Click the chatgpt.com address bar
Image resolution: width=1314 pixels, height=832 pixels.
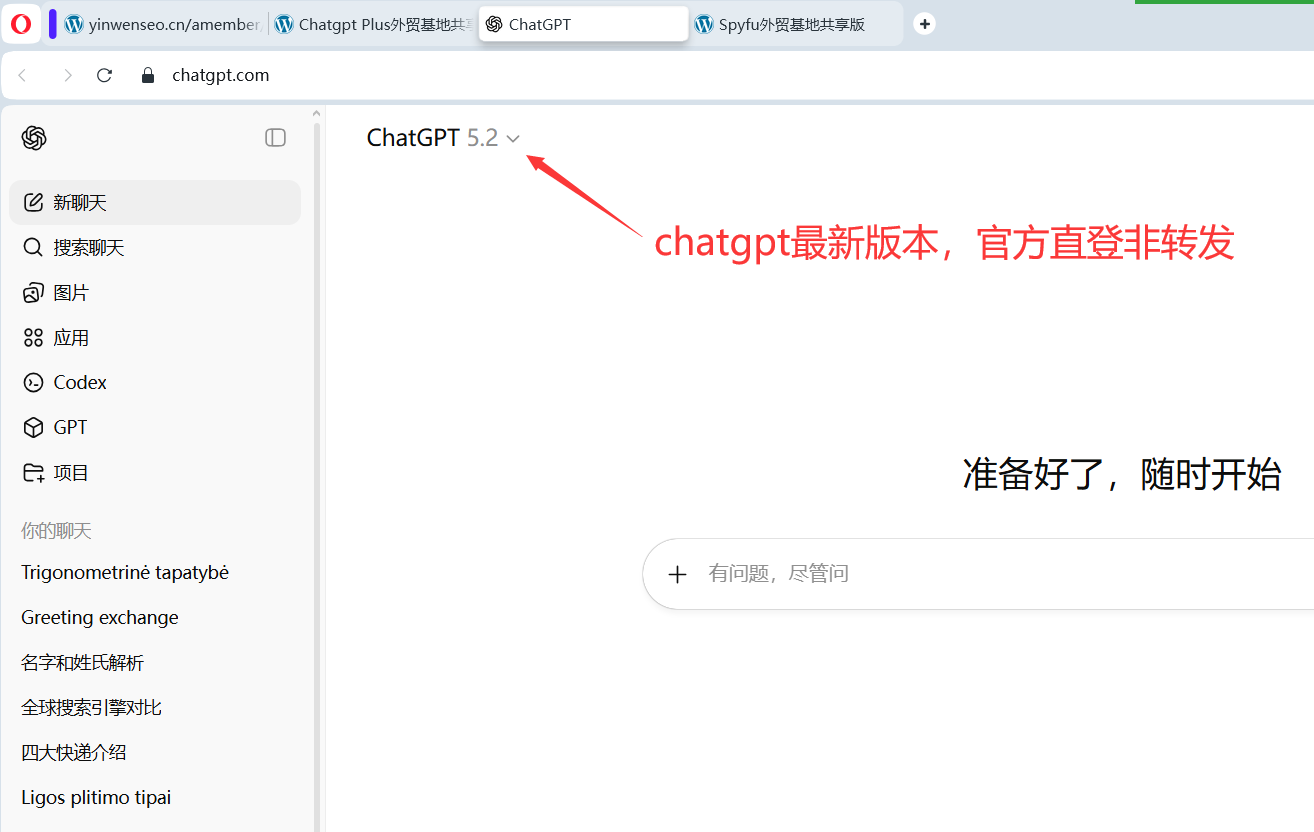pos(221,75)
